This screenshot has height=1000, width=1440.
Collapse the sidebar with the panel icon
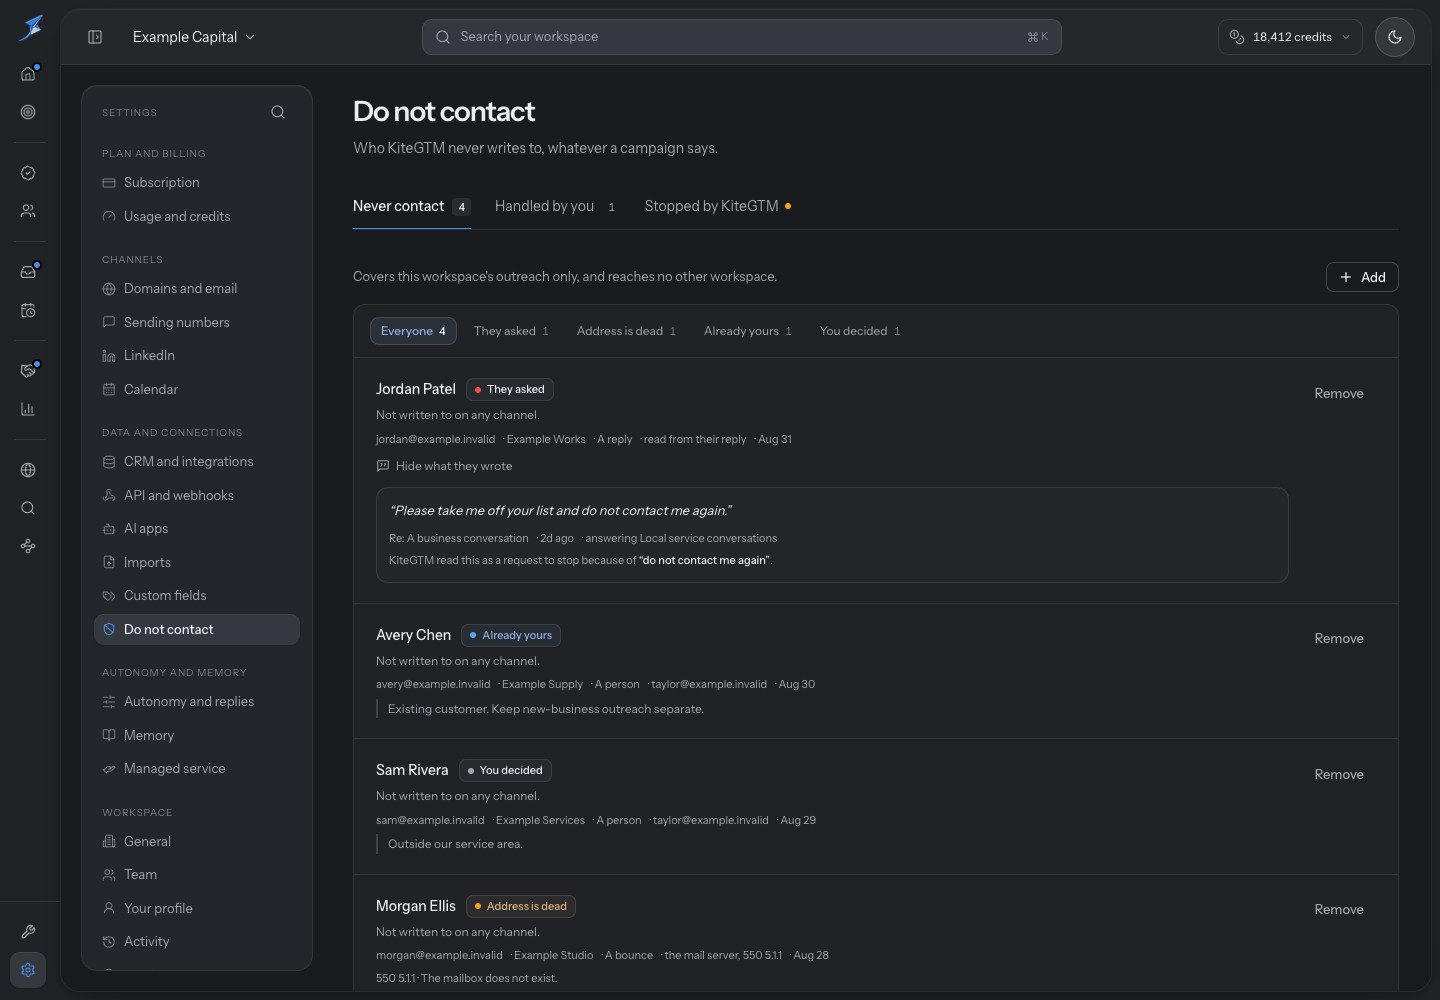[x=95, y=37]
